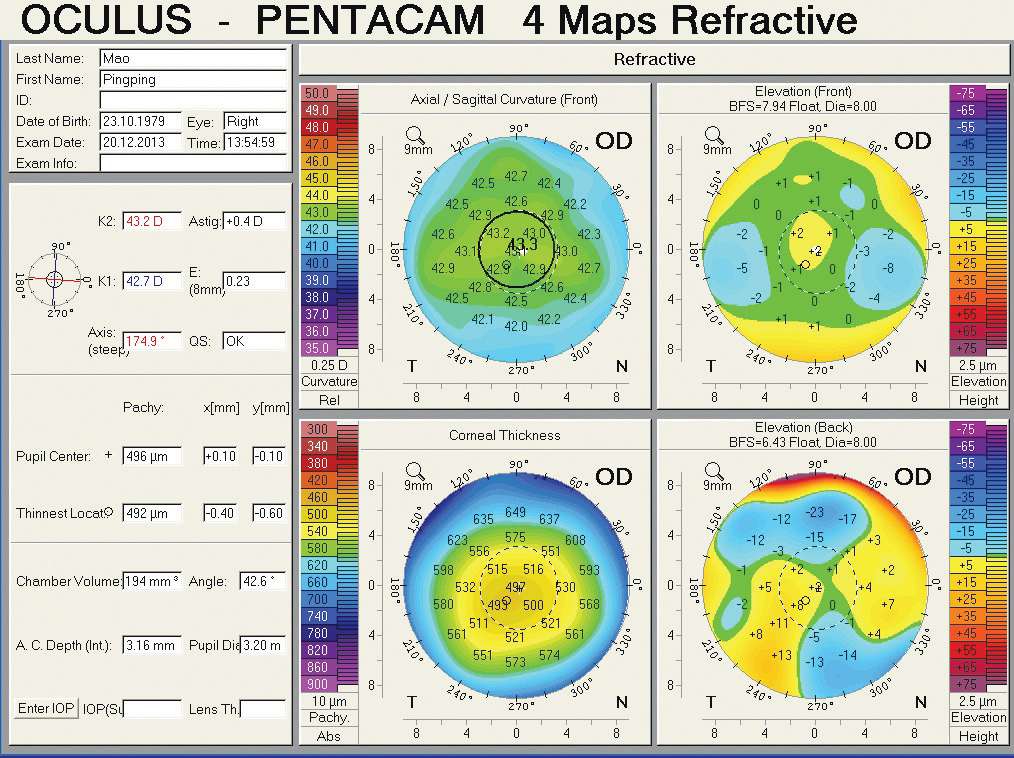Viewport: 1014px width, 758px height.
Task: Select the 300 swatch on pachymetry scale
Action: point(318,429)
